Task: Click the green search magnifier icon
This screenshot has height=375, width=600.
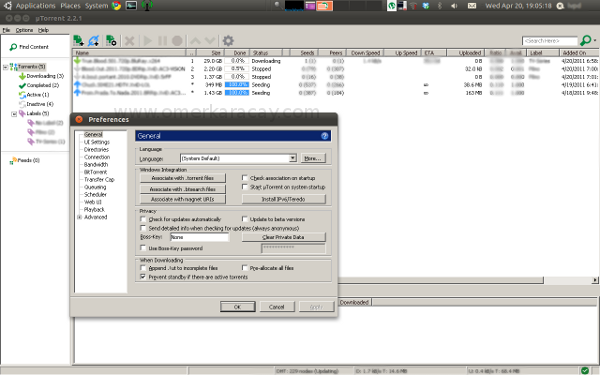Action: [x=585, y=40]
